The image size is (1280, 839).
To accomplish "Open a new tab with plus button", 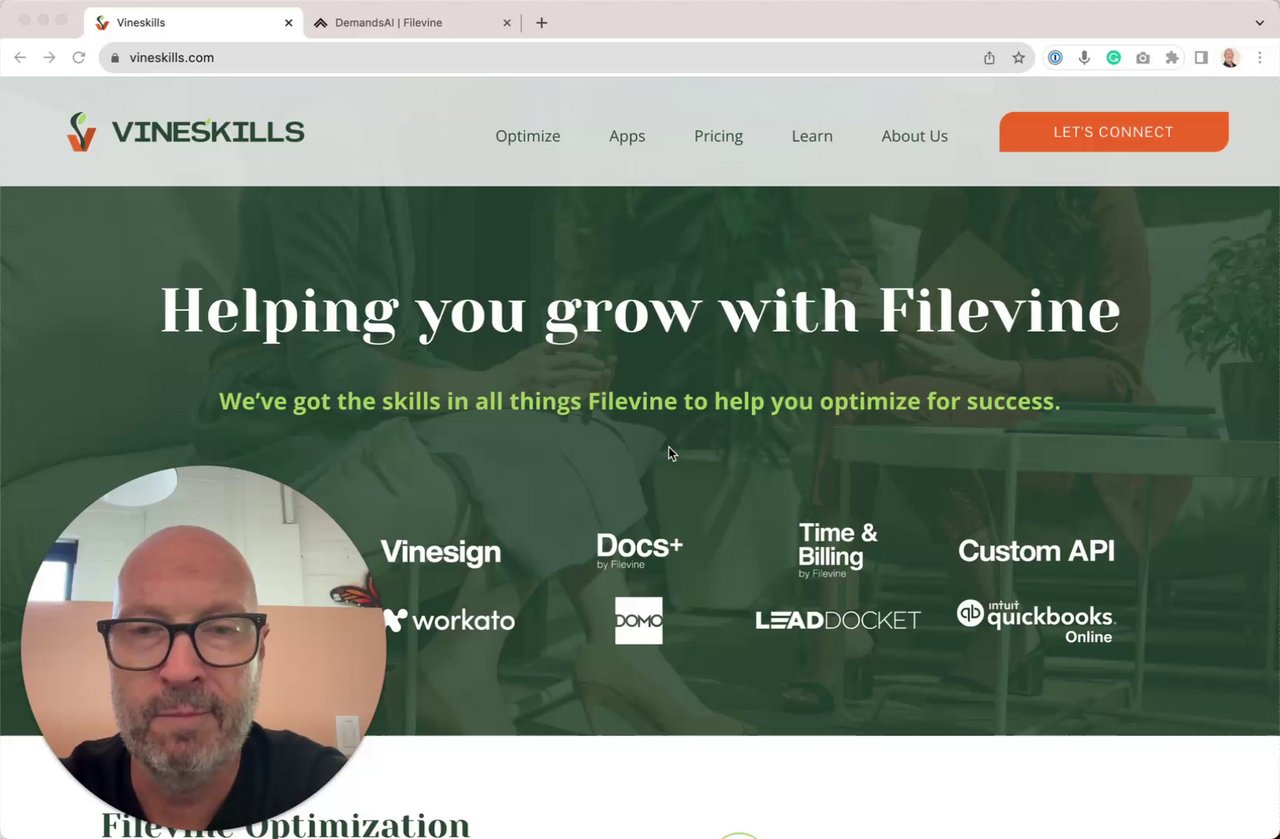I will point(541,22).
